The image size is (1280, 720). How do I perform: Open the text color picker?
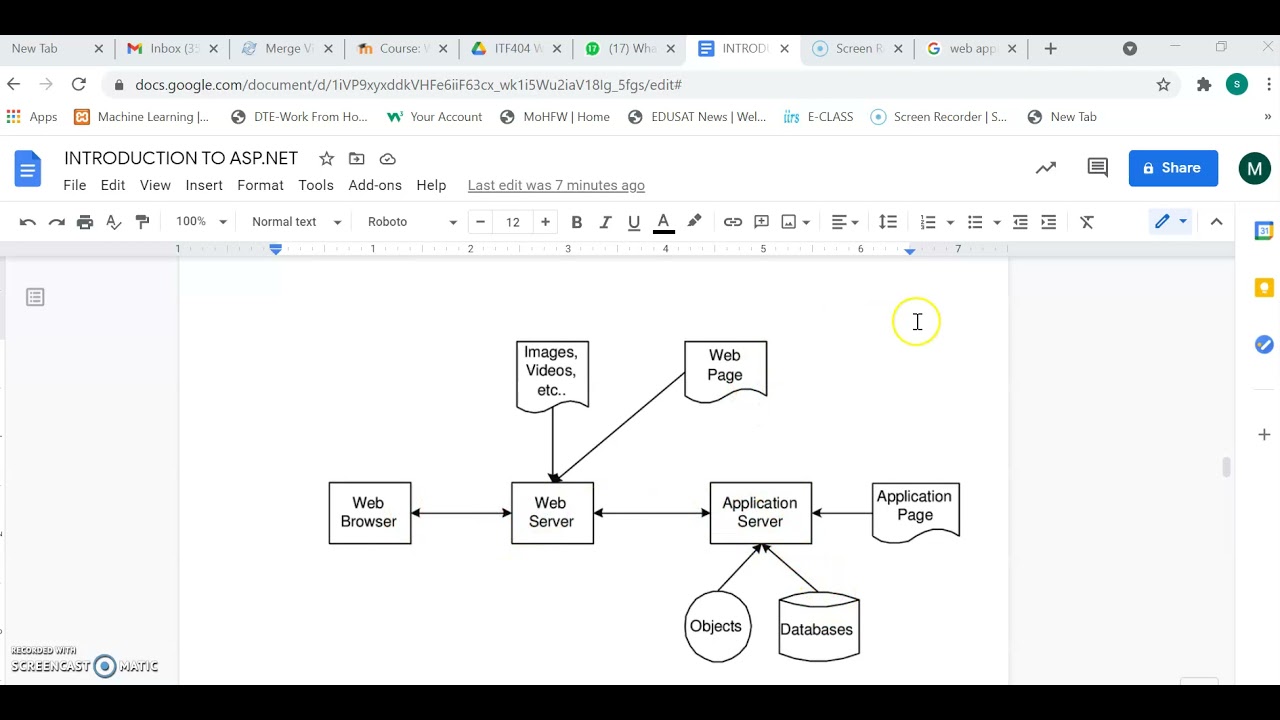coord(663,222)
